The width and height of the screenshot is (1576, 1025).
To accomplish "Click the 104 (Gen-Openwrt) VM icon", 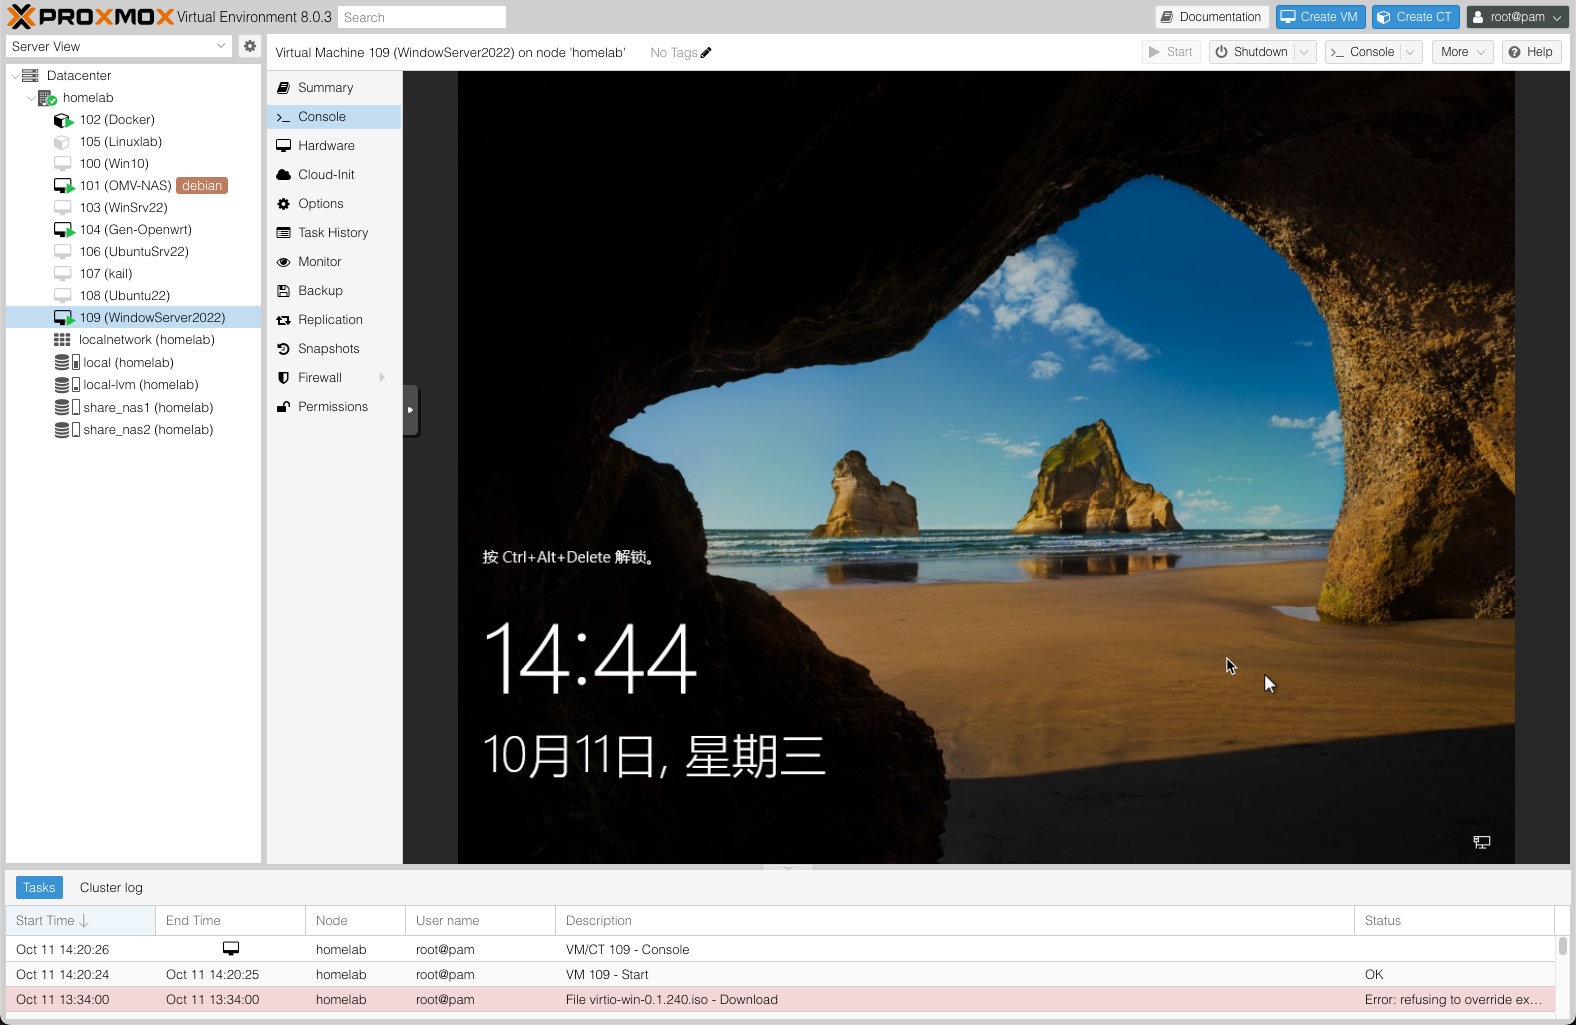I will pos(64,230).
